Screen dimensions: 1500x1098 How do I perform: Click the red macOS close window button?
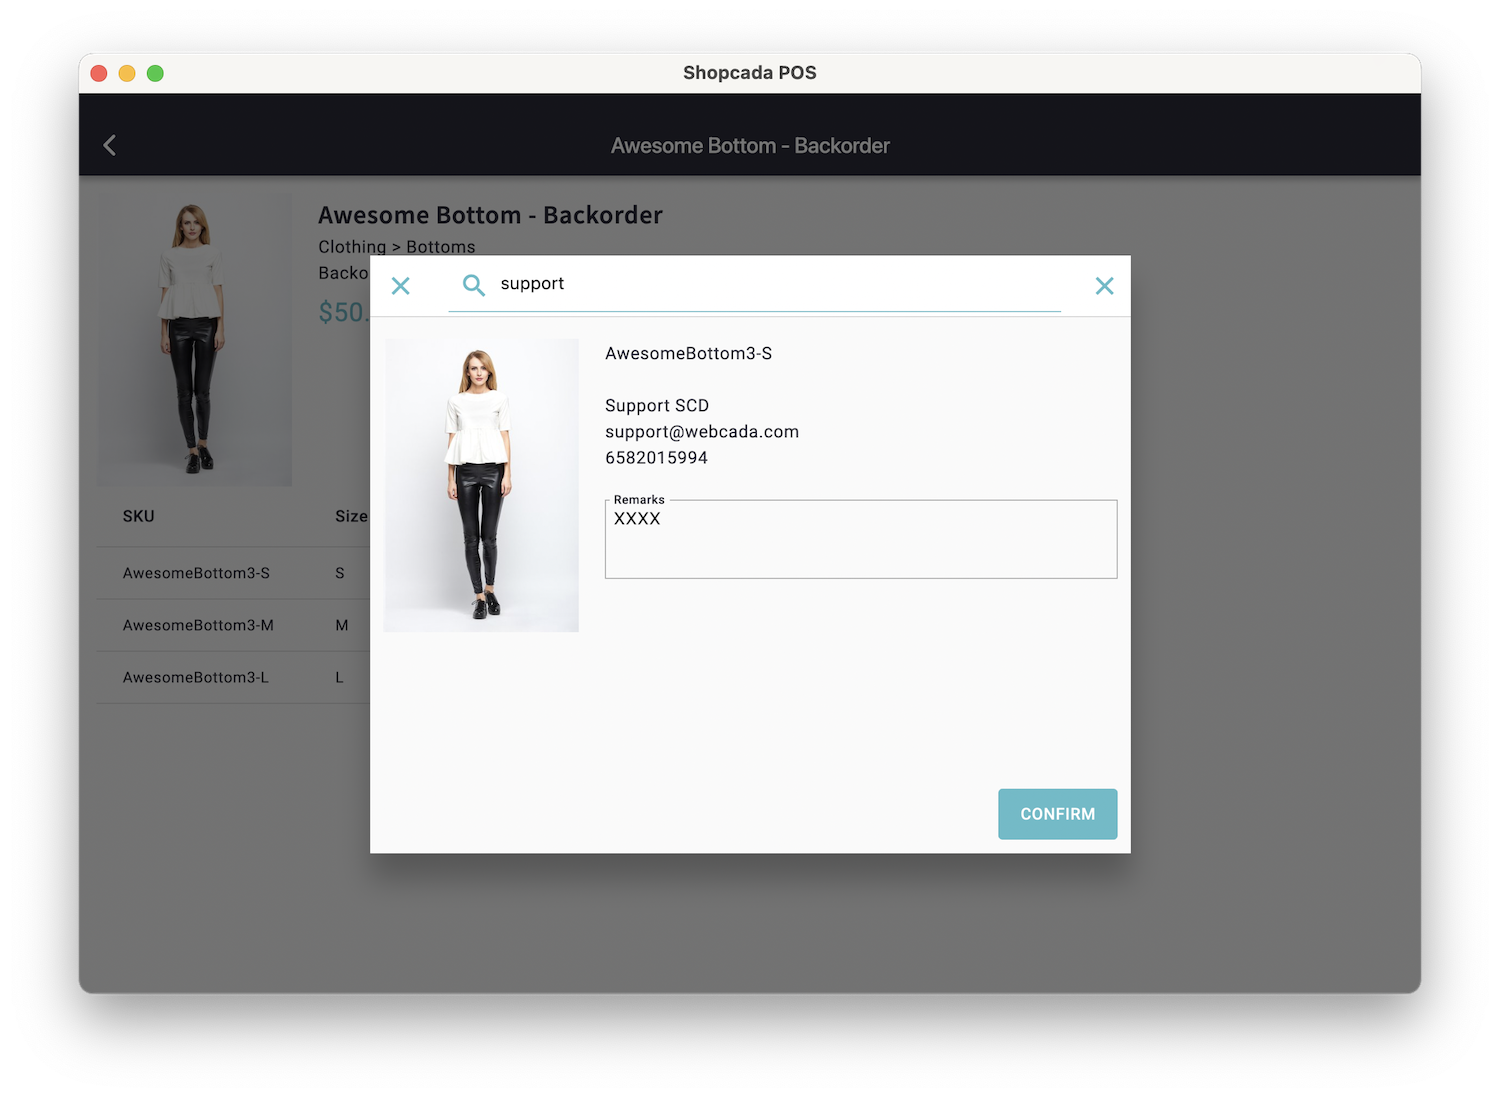(x=99, y=73)
